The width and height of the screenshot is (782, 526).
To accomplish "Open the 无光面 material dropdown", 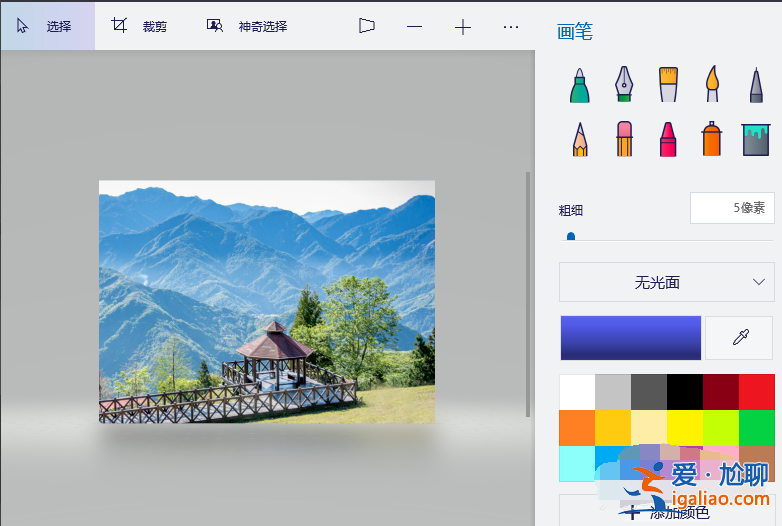I will coord(667,282).
